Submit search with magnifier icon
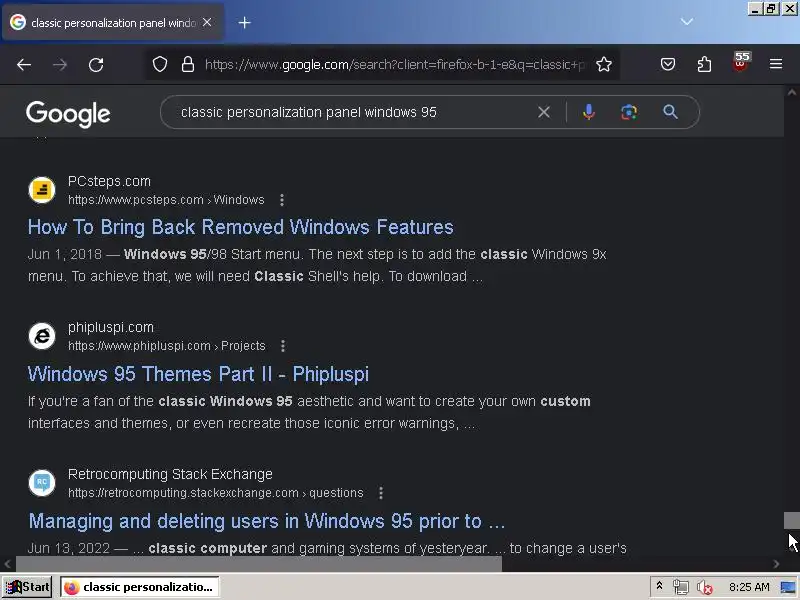 click(x=670, y=112)
